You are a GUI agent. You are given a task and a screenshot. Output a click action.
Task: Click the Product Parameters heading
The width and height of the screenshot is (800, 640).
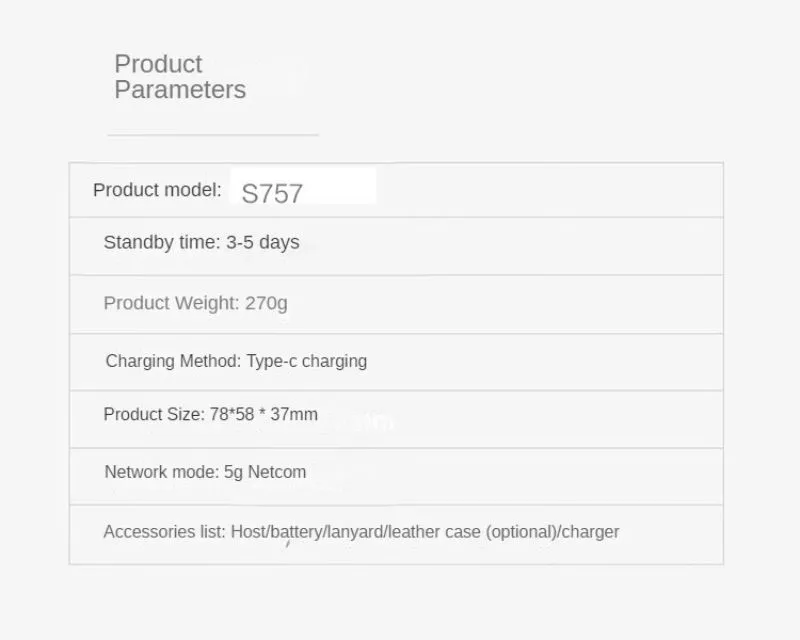tap(180, 77)
